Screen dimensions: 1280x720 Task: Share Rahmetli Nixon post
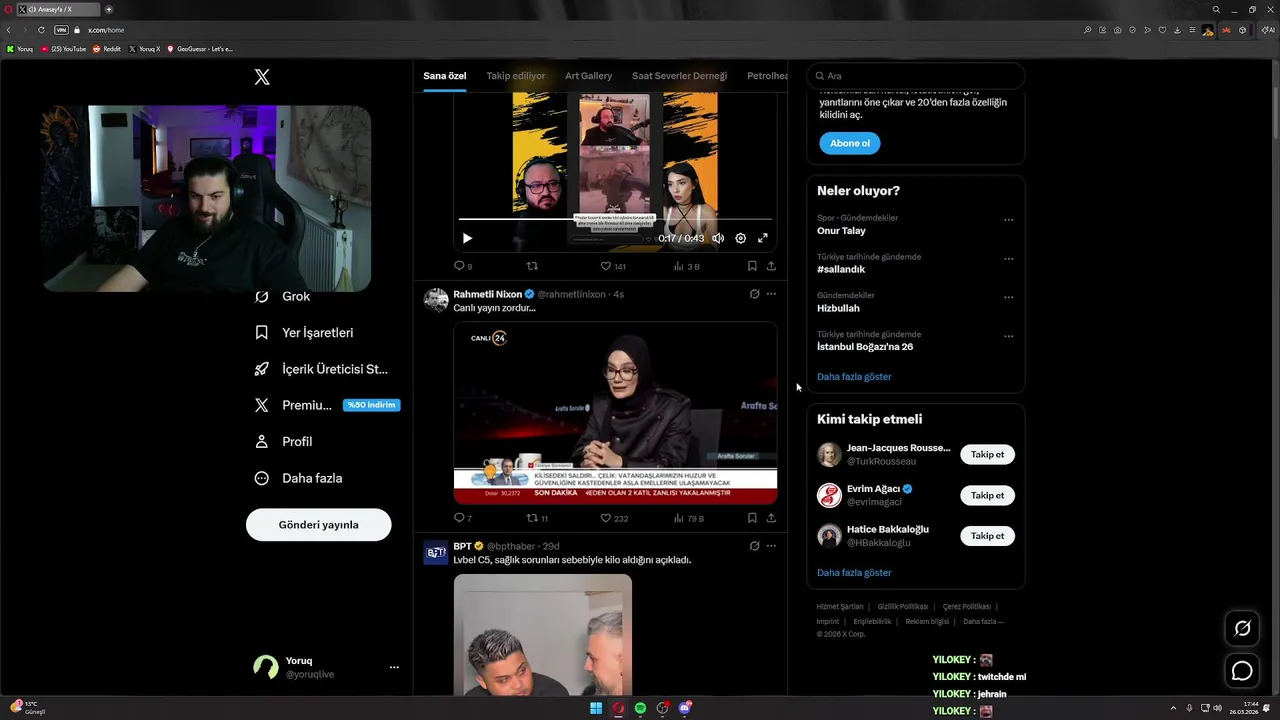771,518
